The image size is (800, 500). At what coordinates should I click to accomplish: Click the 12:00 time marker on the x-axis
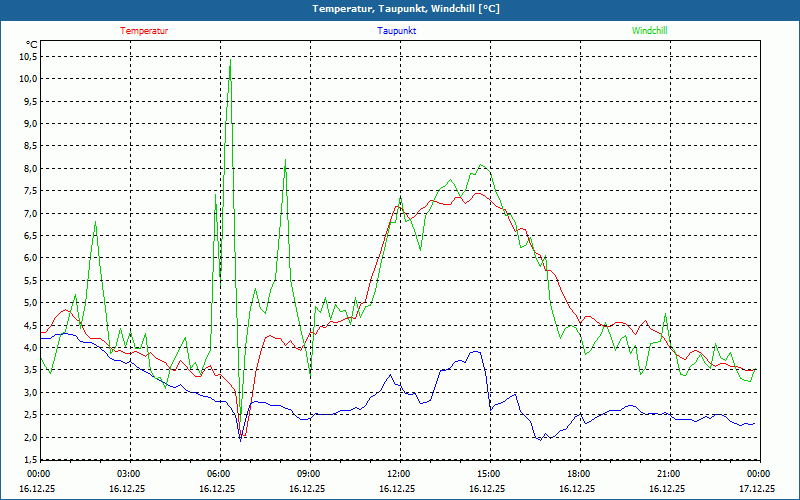coord(399,474)
